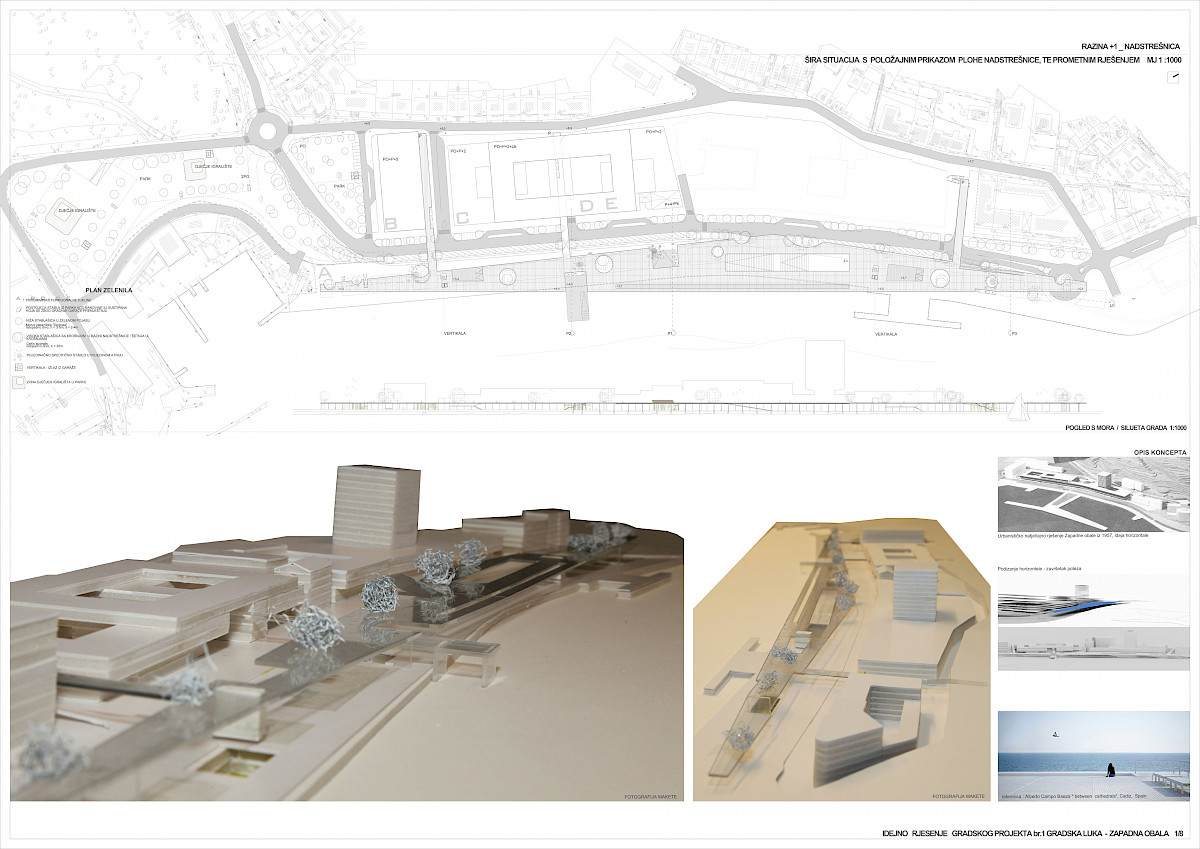Click the playground zone square legend symbol
Image resolution: width=1200 pixels, height=849 pixels.
[17, 382]
